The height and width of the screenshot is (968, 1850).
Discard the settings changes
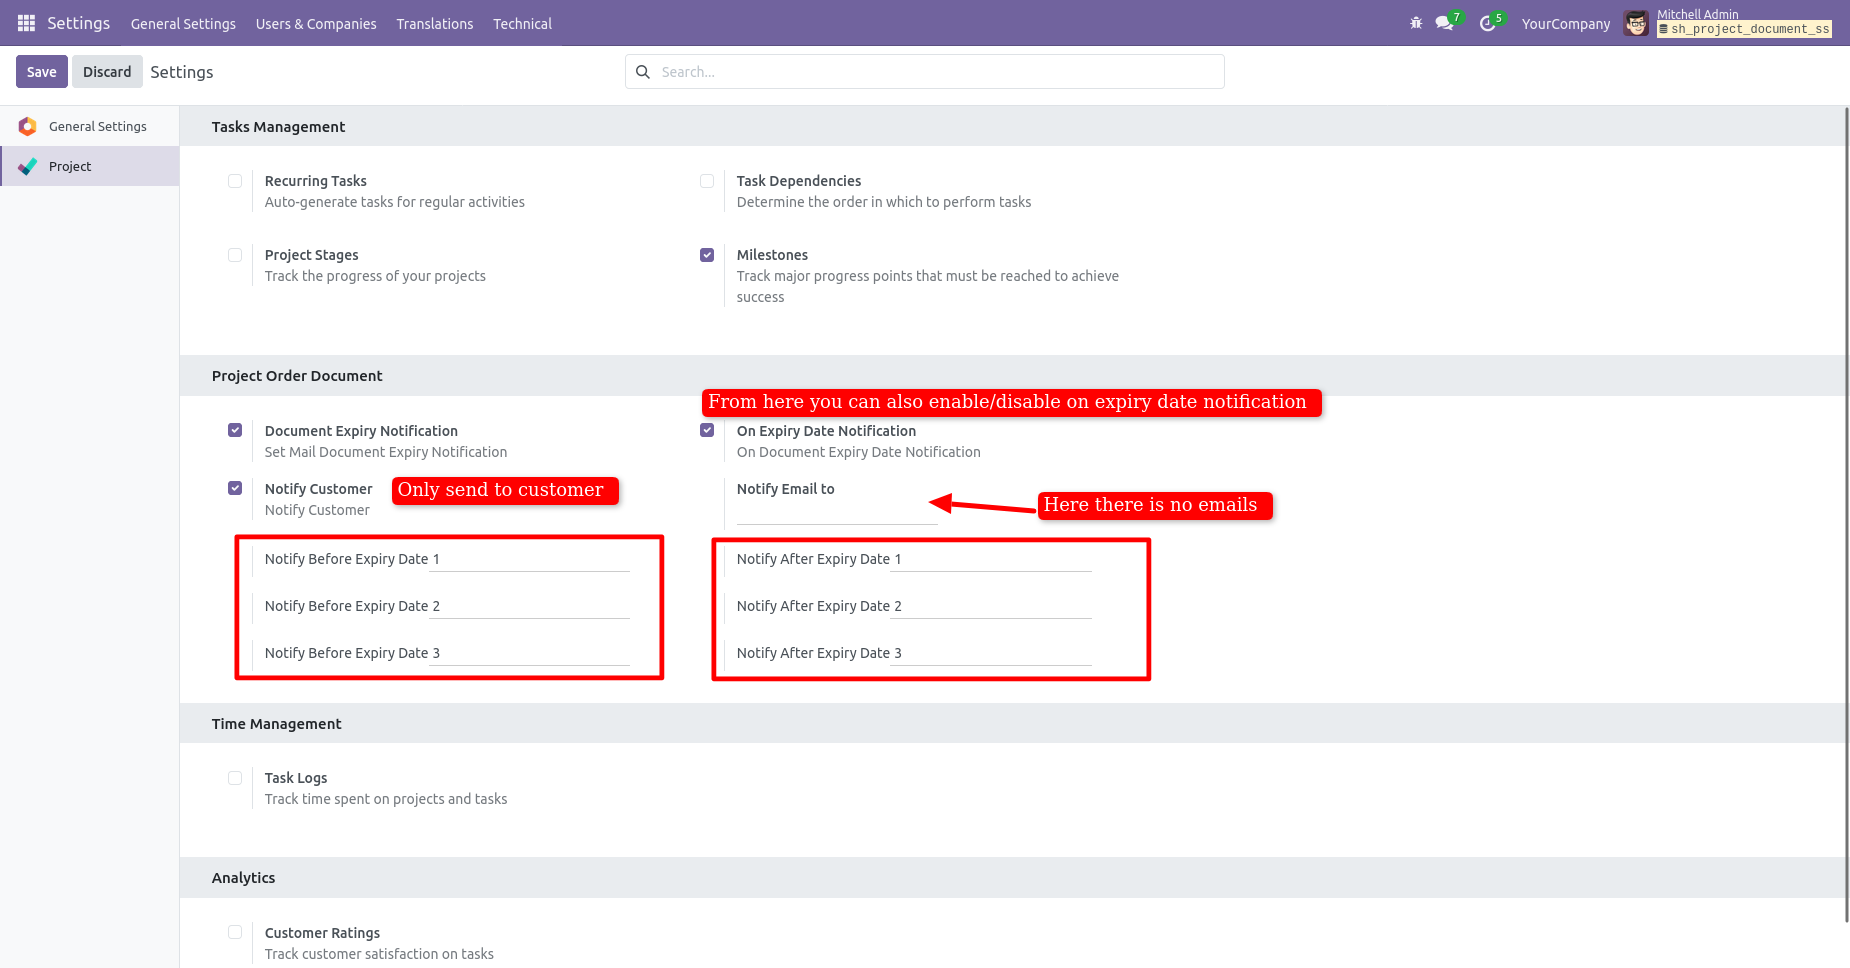click(107, 72)
